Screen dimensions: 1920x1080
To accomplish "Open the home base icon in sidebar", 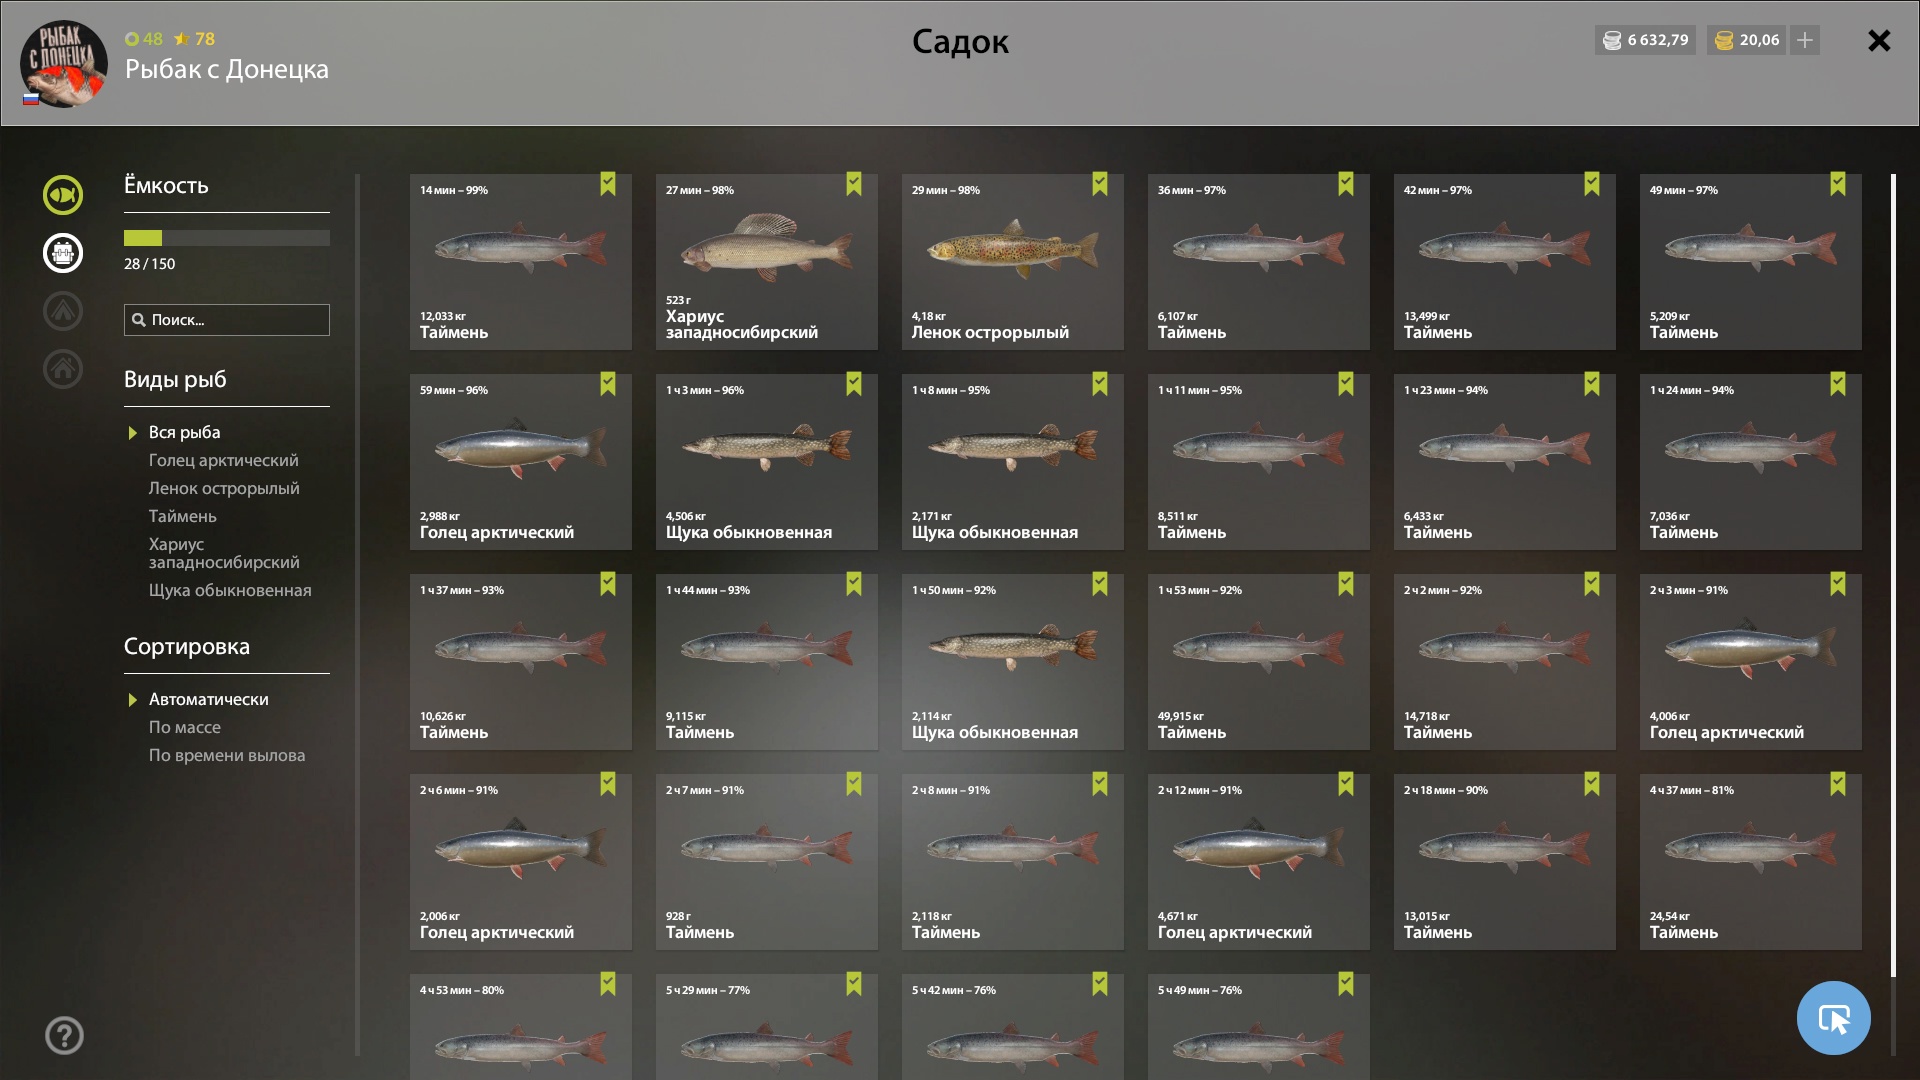I will point(63,369).
